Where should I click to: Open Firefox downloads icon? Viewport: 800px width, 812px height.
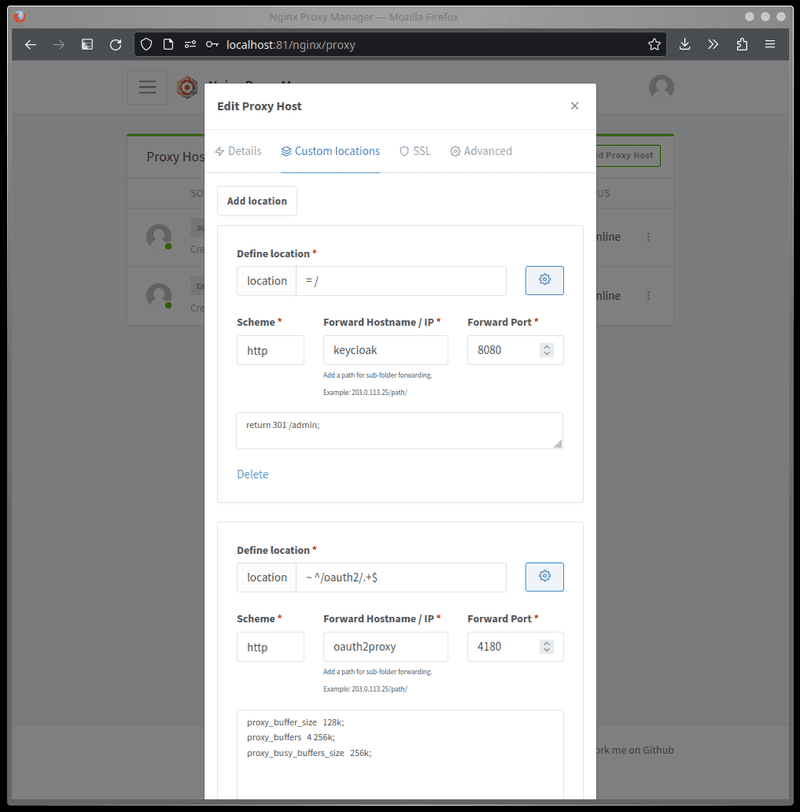(x=685, y=45)
